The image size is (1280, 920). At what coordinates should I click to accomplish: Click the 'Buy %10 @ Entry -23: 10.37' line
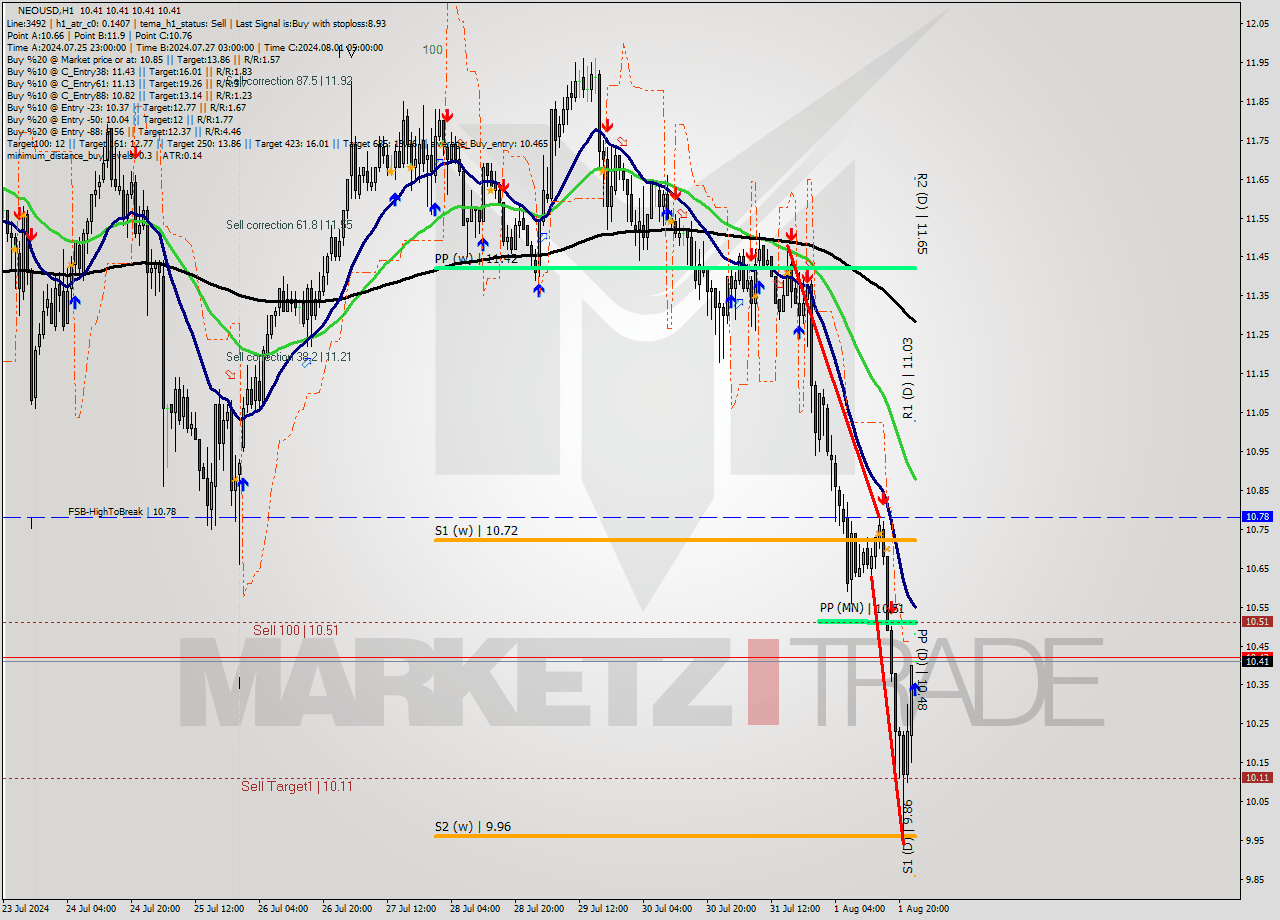click(x=126, y=107)
